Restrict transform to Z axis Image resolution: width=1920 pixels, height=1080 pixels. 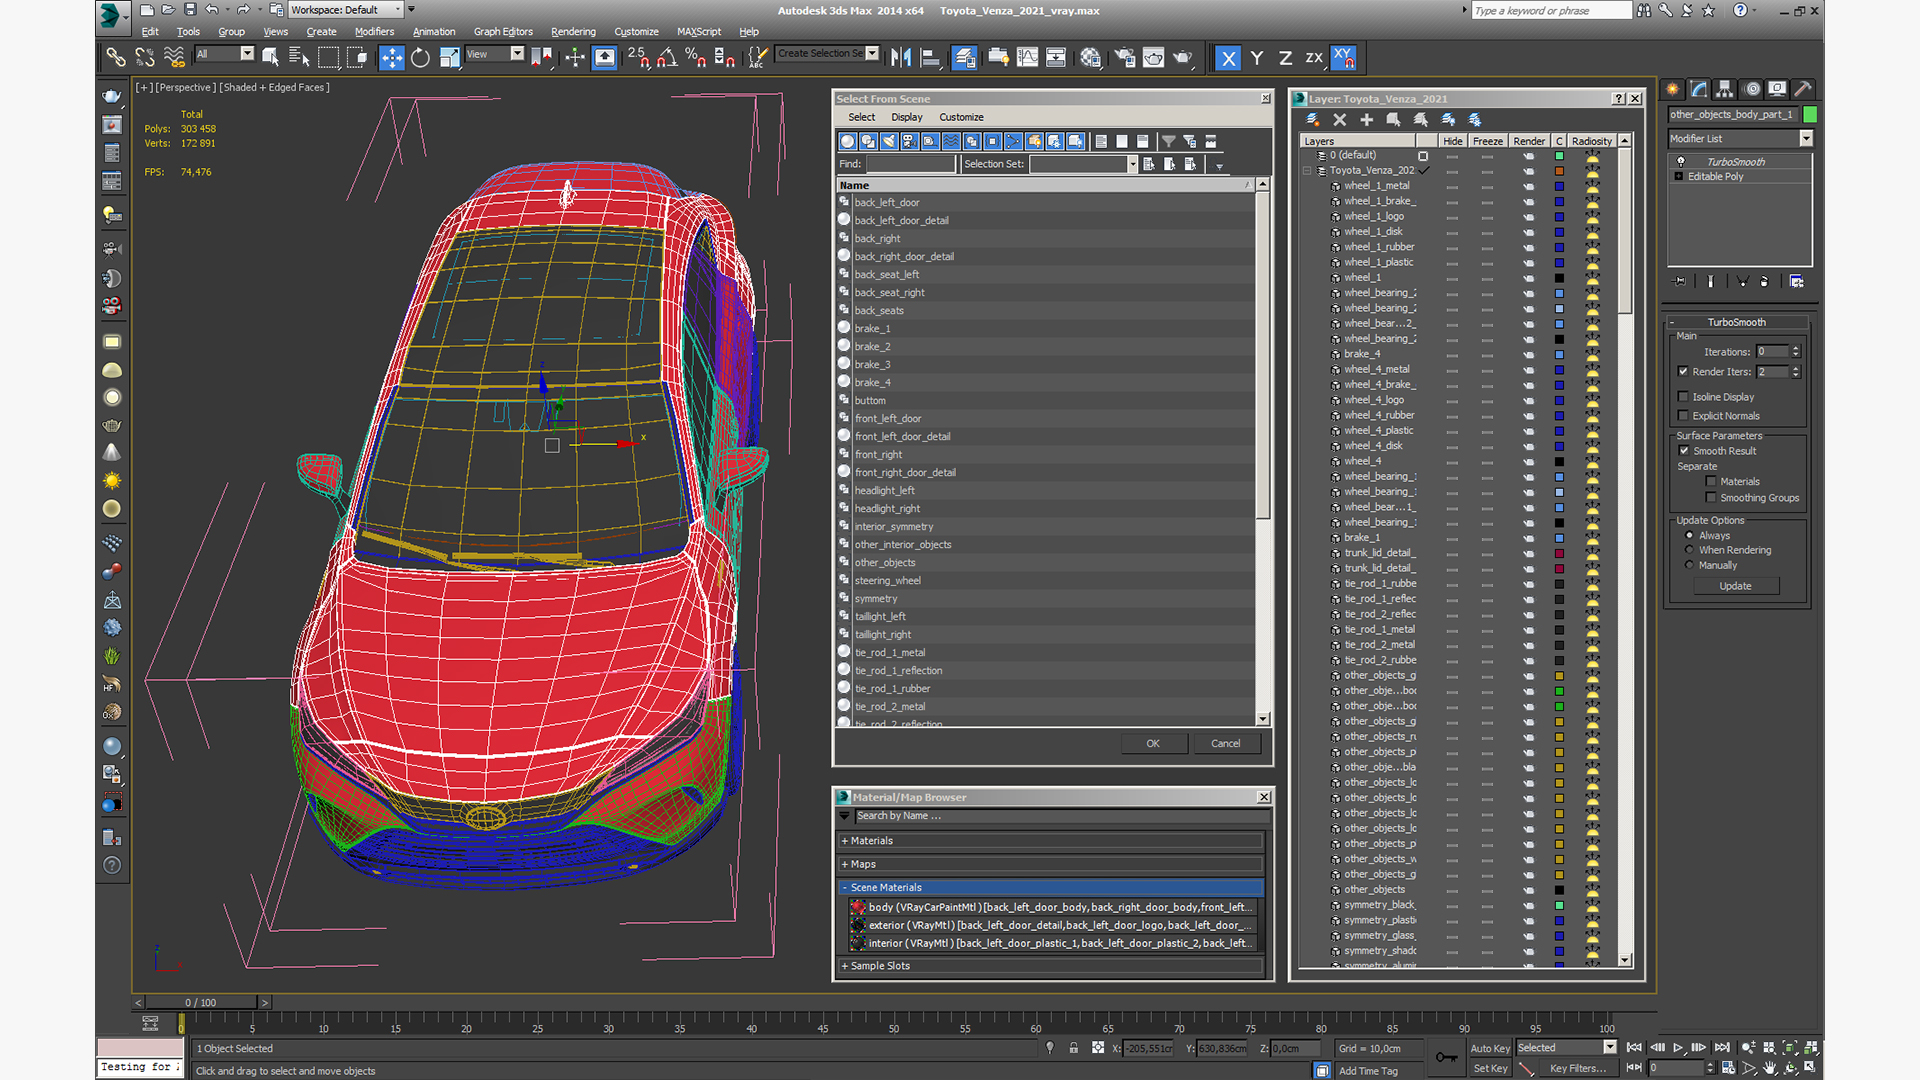point(1285,58)
